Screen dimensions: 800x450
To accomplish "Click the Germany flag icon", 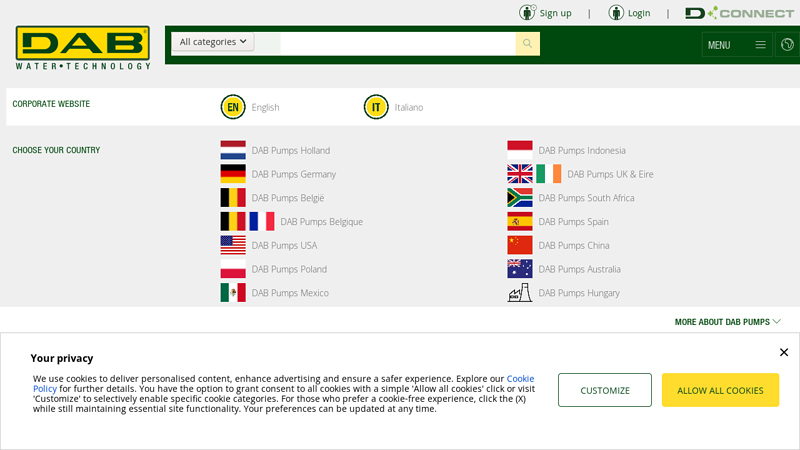I will pos(233,174).
